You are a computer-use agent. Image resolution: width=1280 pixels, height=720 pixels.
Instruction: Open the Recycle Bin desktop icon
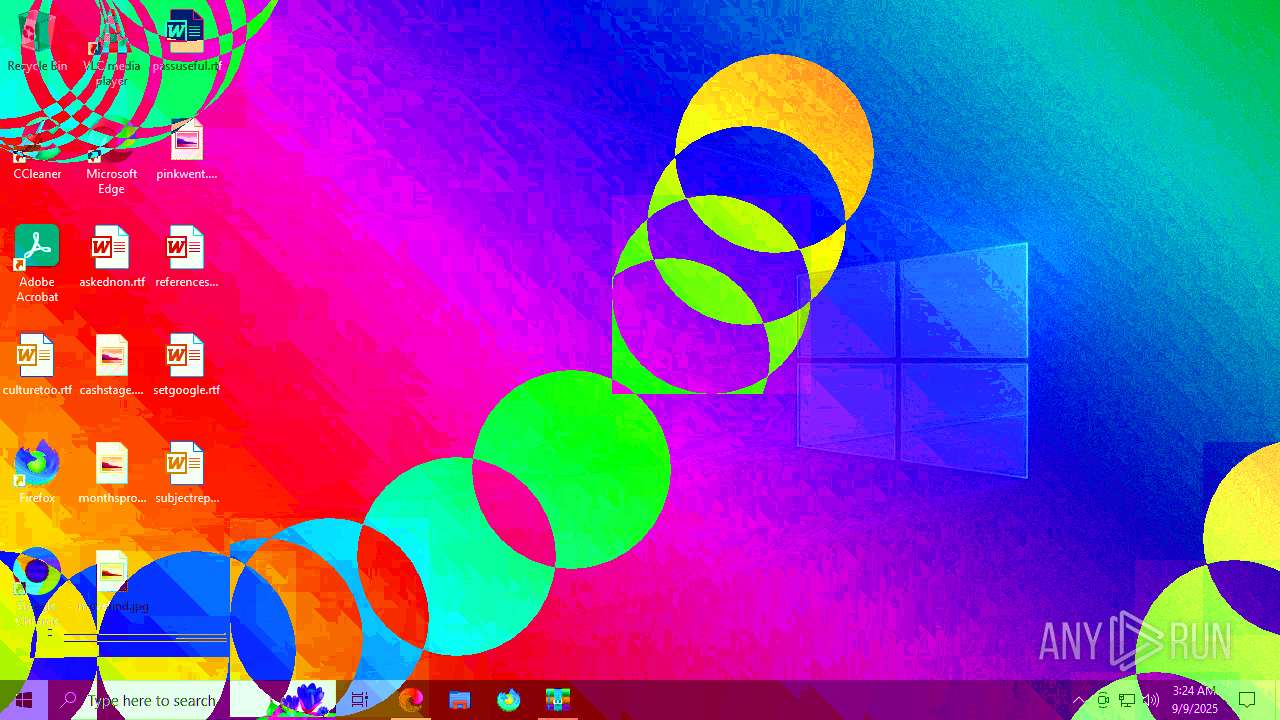(37, 41)
